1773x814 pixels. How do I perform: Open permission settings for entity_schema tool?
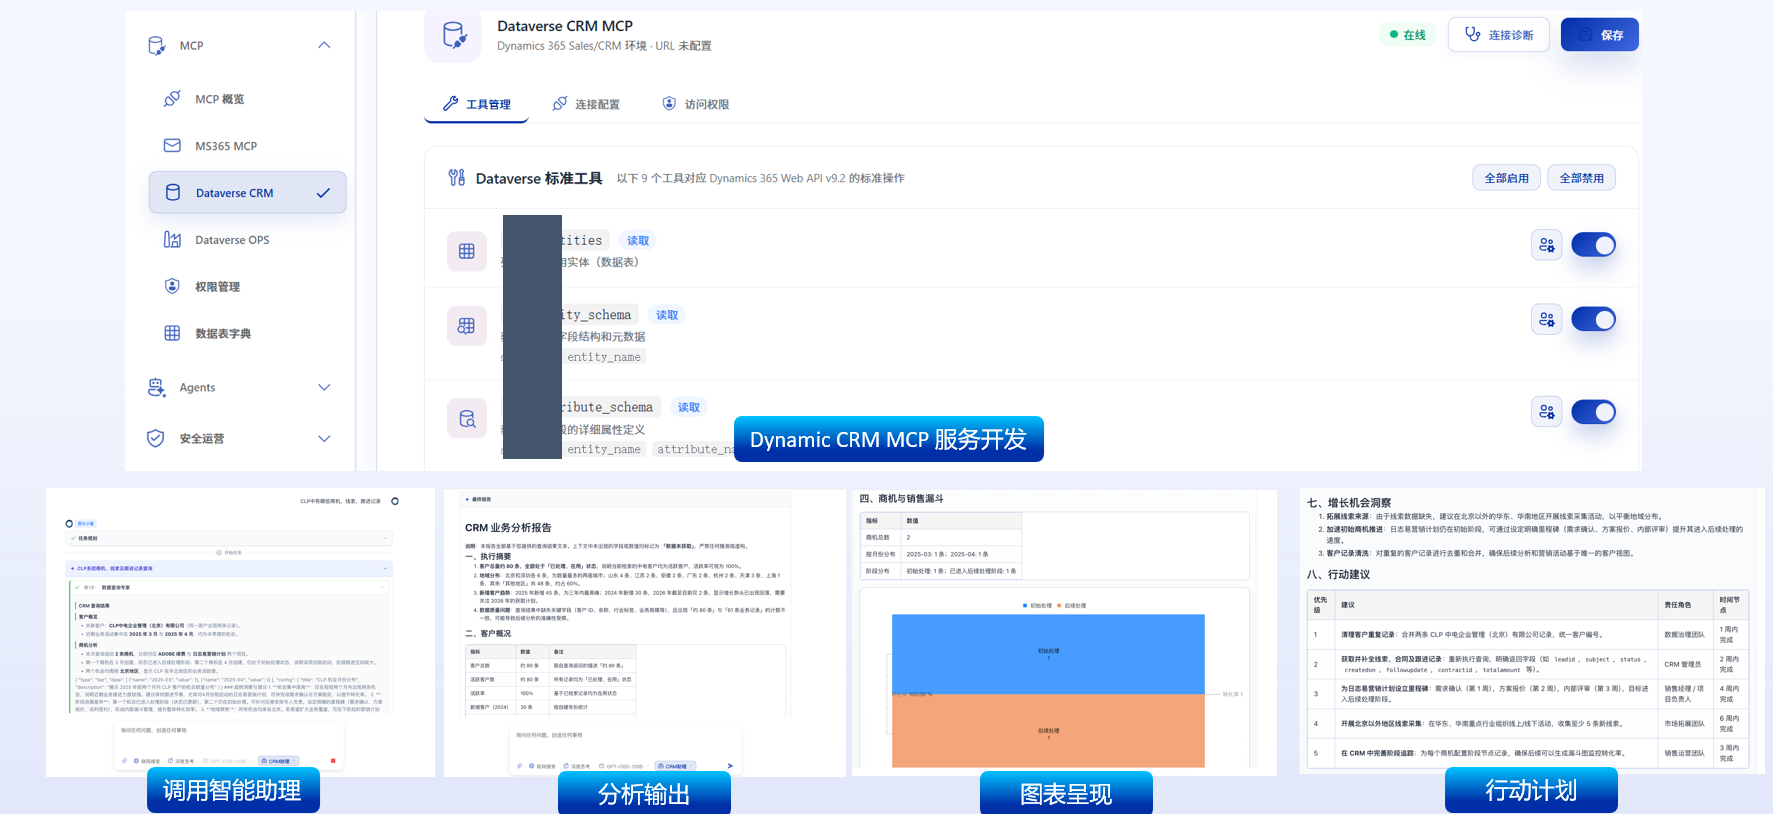coord(1547,319)
